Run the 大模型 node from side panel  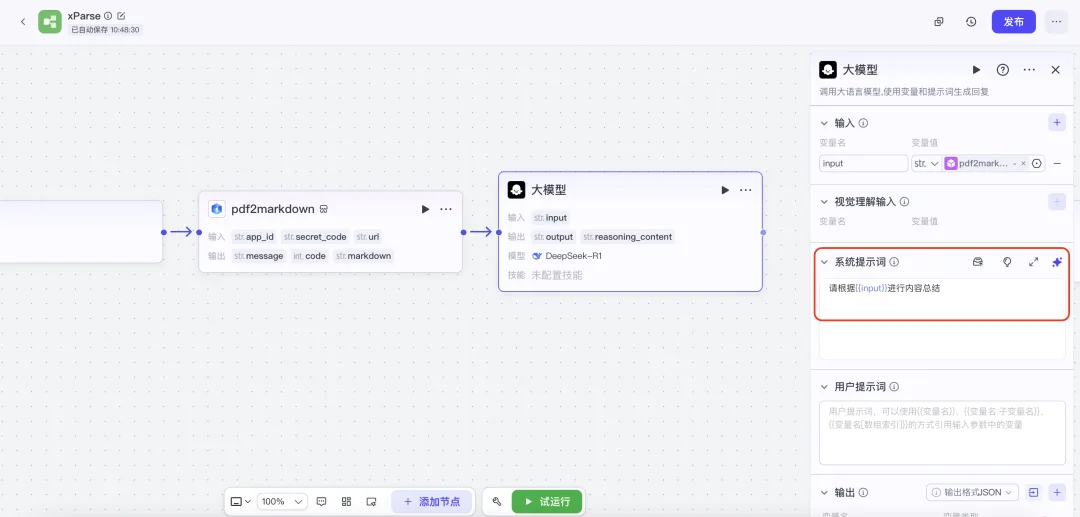tap(976, 70)
